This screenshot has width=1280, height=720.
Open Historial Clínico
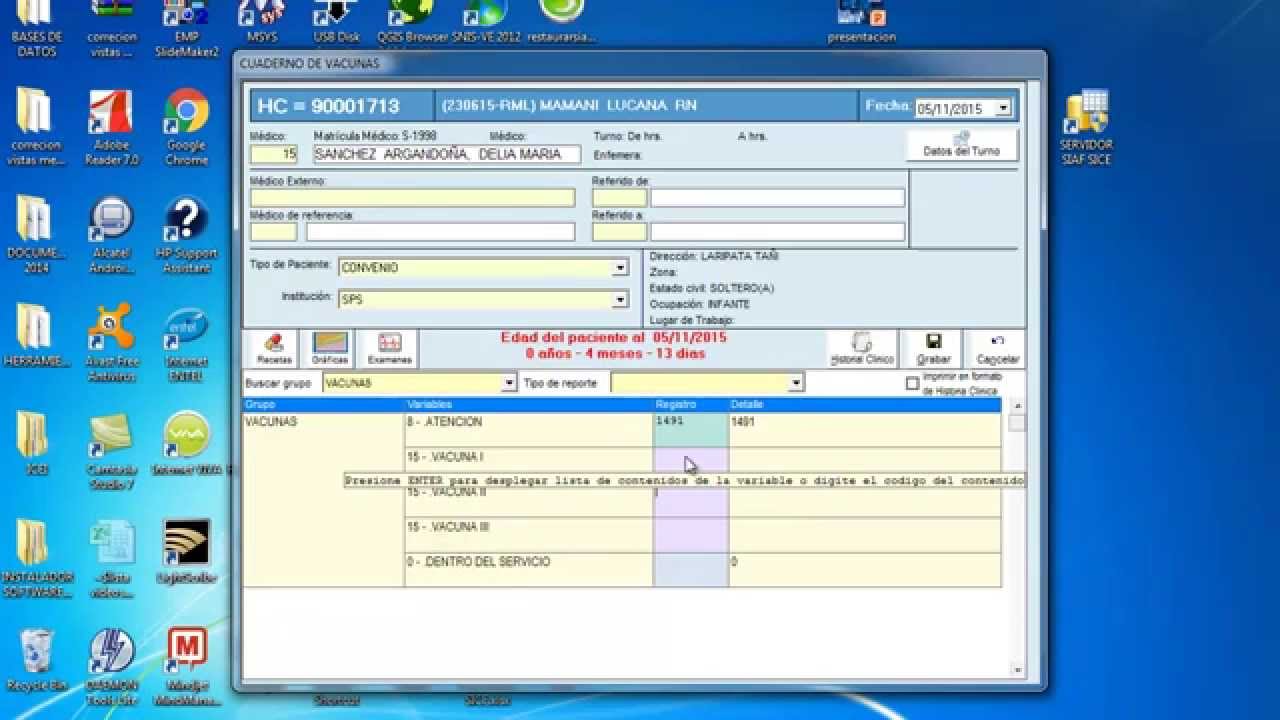pyautogui.click(x=862, y=349)
